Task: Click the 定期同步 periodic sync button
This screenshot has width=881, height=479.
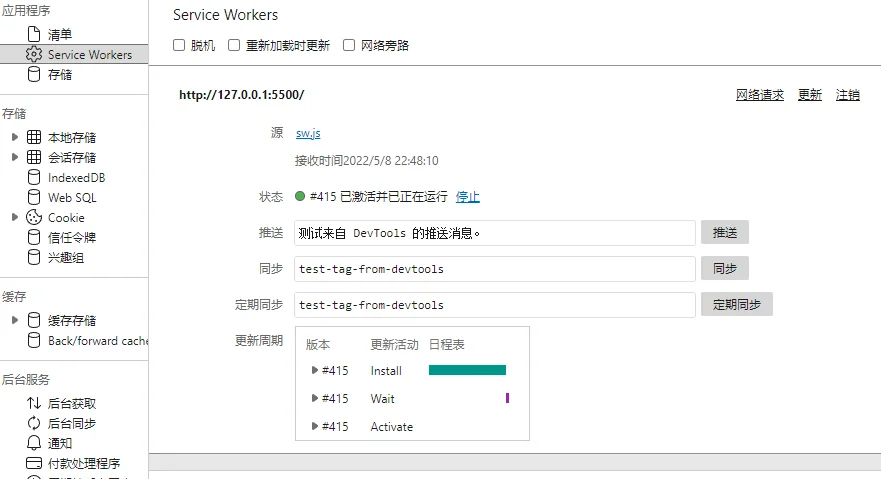Action: point(737,304)
